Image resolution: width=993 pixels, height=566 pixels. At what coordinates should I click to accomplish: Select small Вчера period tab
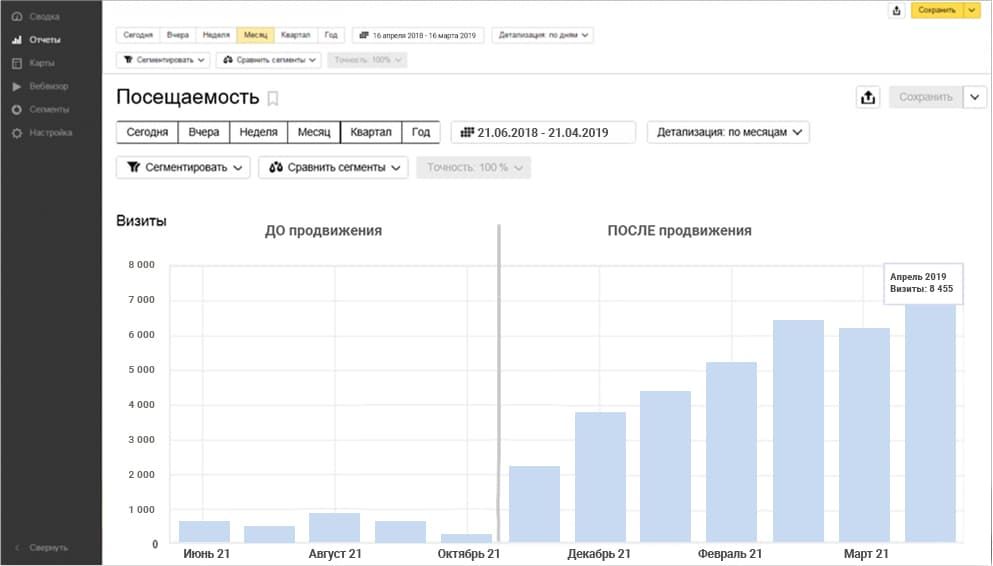point(178,35)
